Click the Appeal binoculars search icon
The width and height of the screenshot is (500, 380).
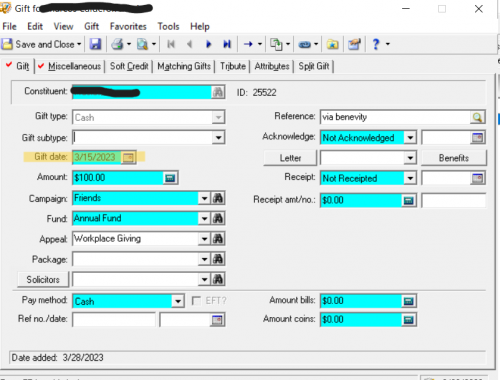[218, 239]
